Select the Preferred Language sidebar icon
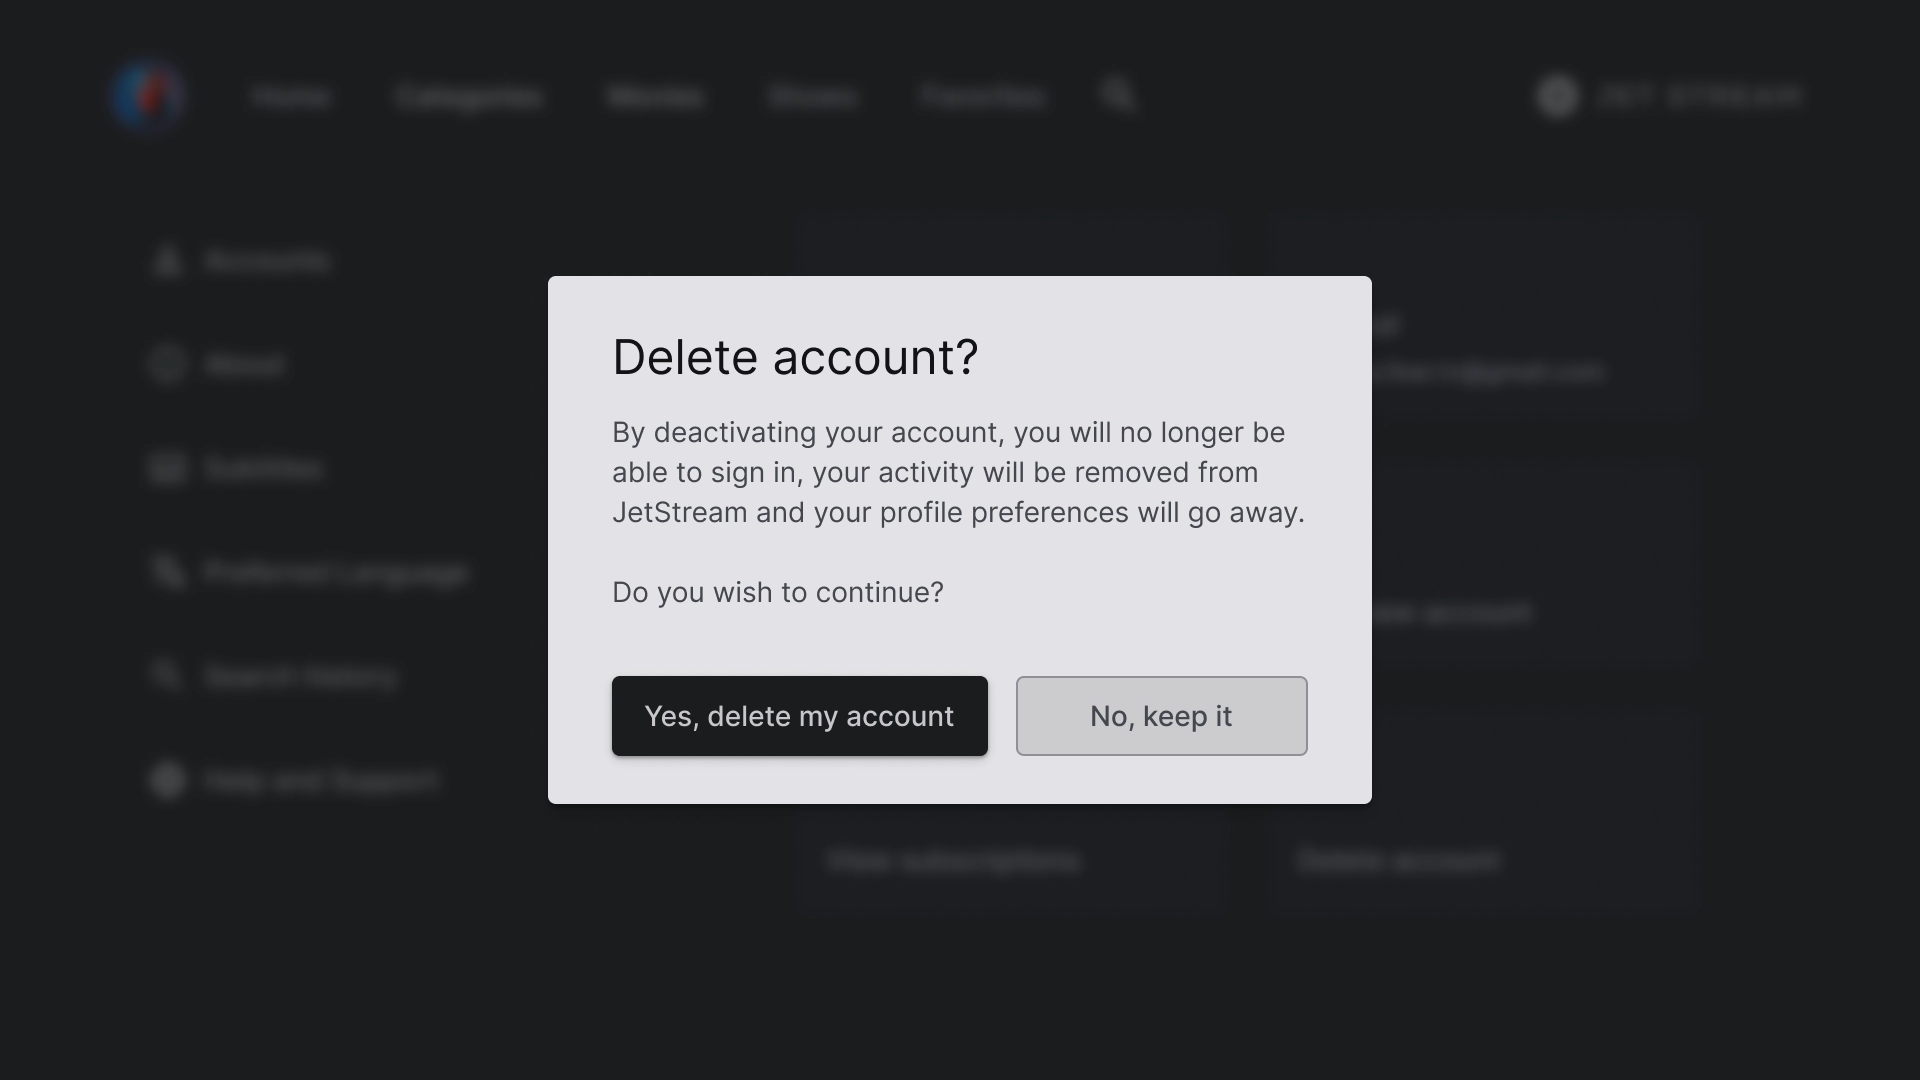 pos(167,572)
